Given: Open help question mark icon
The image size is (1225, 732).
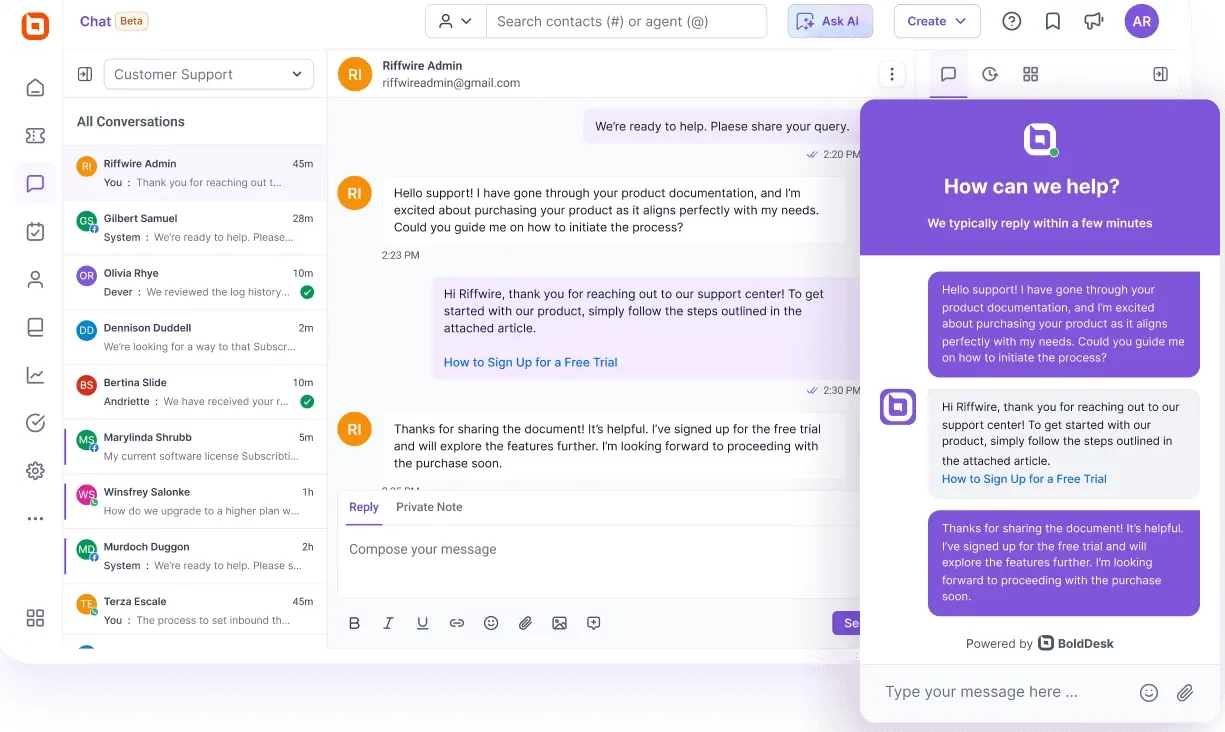Looking at the screenshot, I should (x=1012, y=21).
